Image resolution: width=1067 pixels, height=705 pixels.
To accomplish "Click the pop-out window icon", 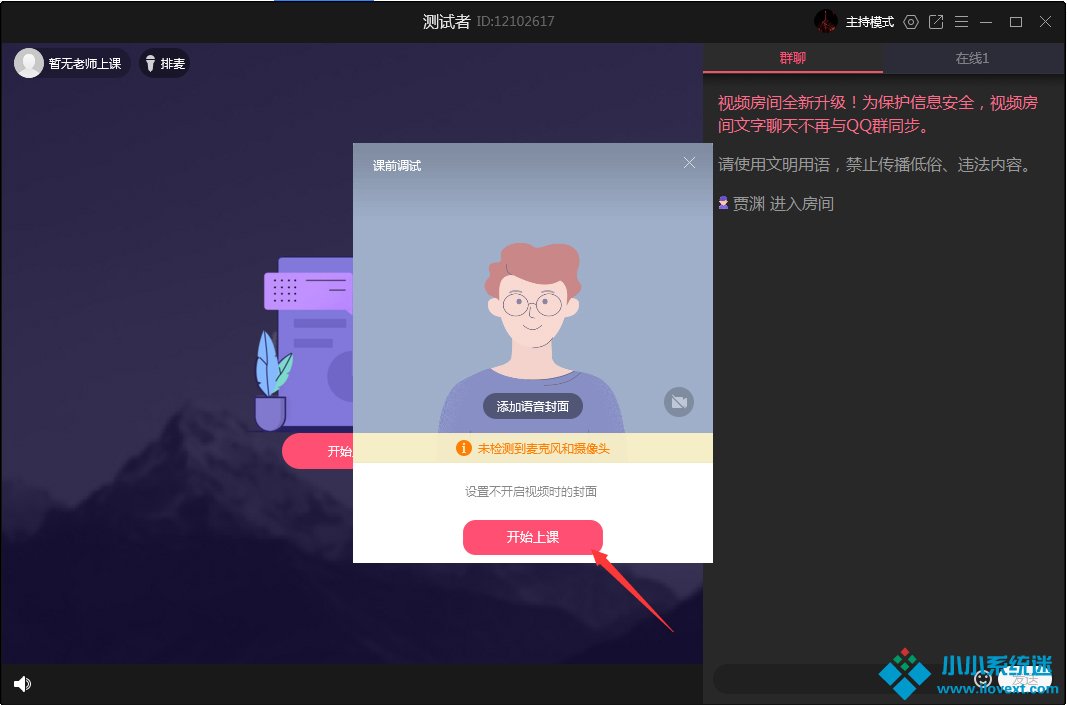I will (936, 22).
